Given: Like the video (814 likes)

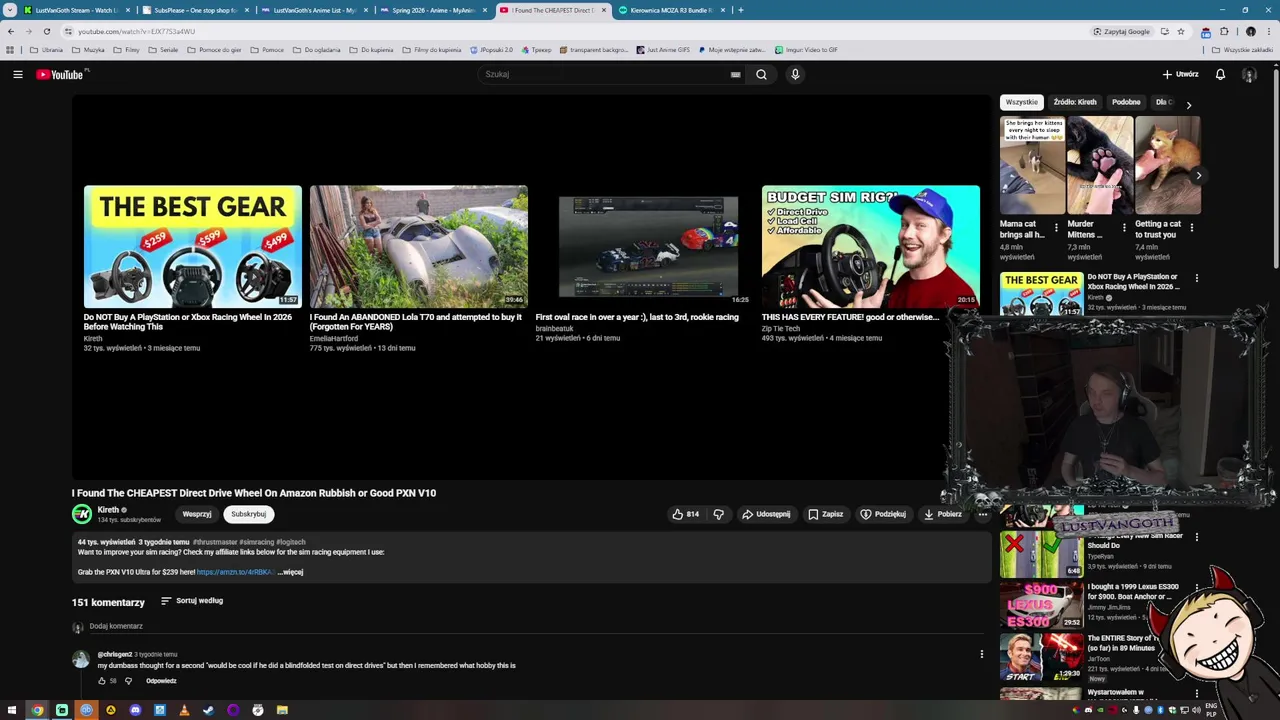Looking at the screenshot, I should pyautogui.click(x=685, y=514).
